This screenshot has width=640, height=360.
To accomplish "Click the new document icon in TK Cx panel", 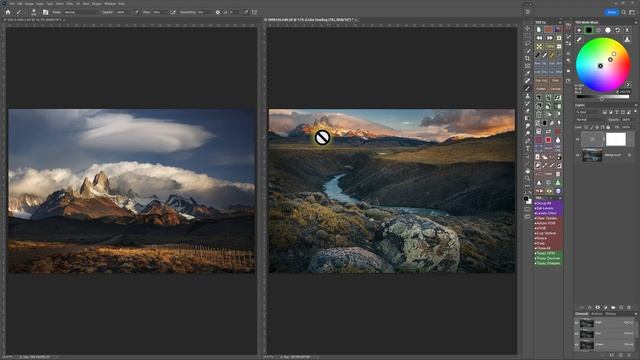I will [x=539, y=30].
